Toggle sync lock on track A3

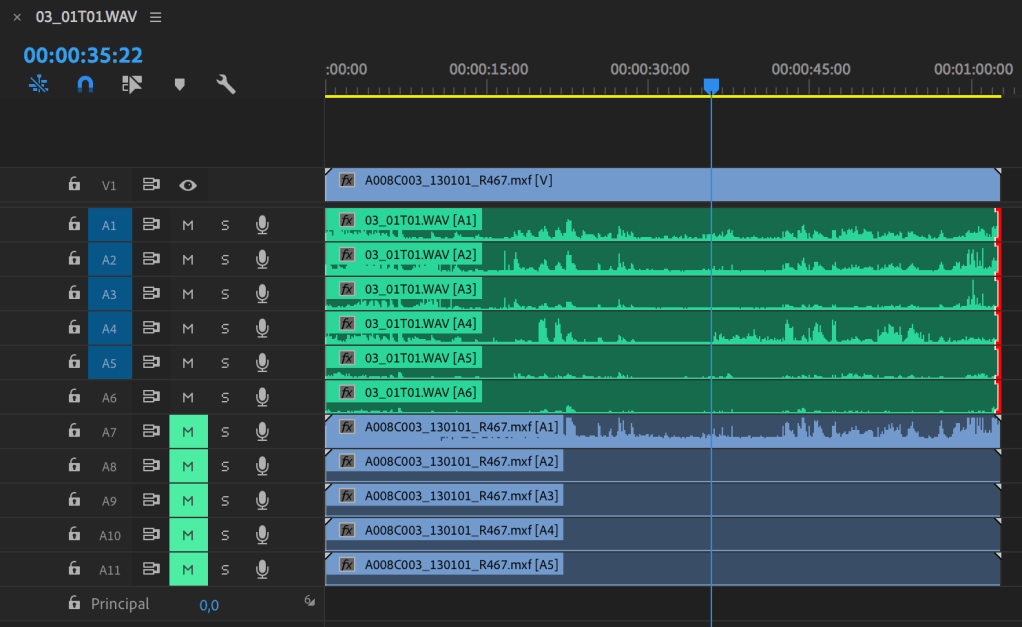[151, 294]
